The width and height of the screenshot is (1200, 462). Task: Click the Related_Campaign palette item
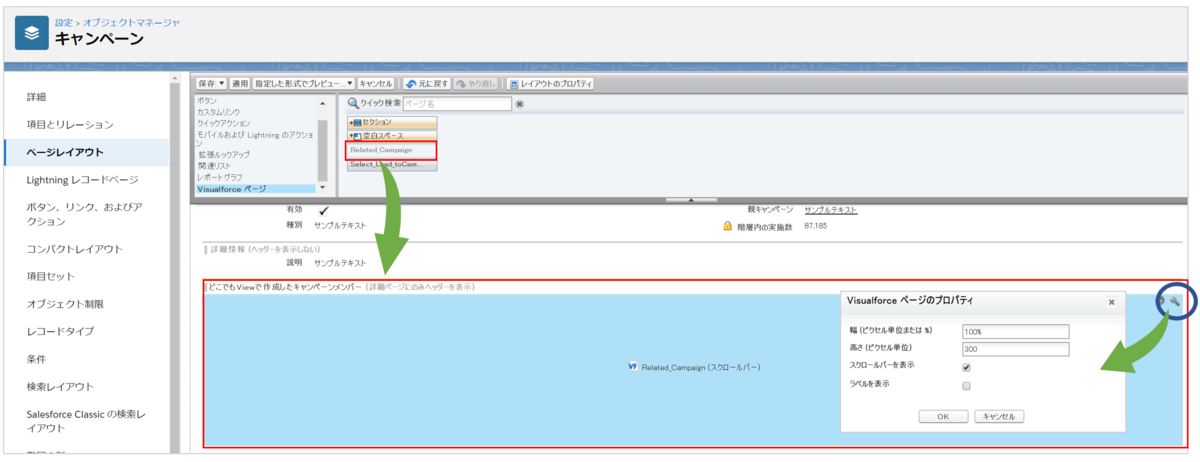[392, 150]
